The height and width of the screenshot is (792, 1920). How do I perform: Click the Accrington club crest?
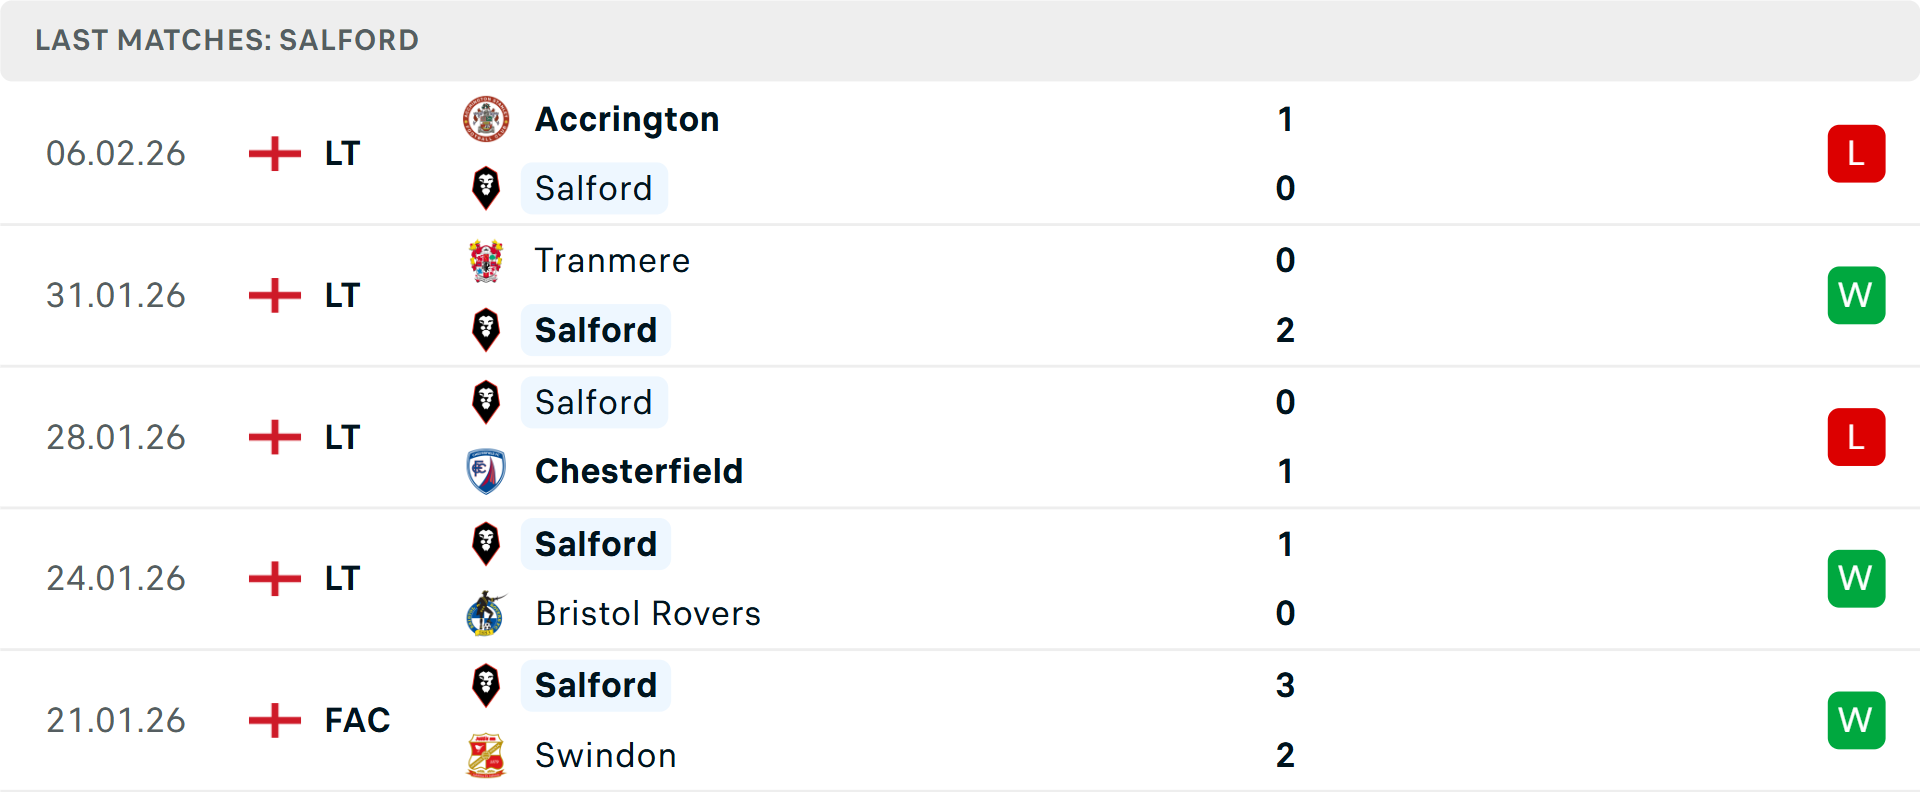pos(486,118)
